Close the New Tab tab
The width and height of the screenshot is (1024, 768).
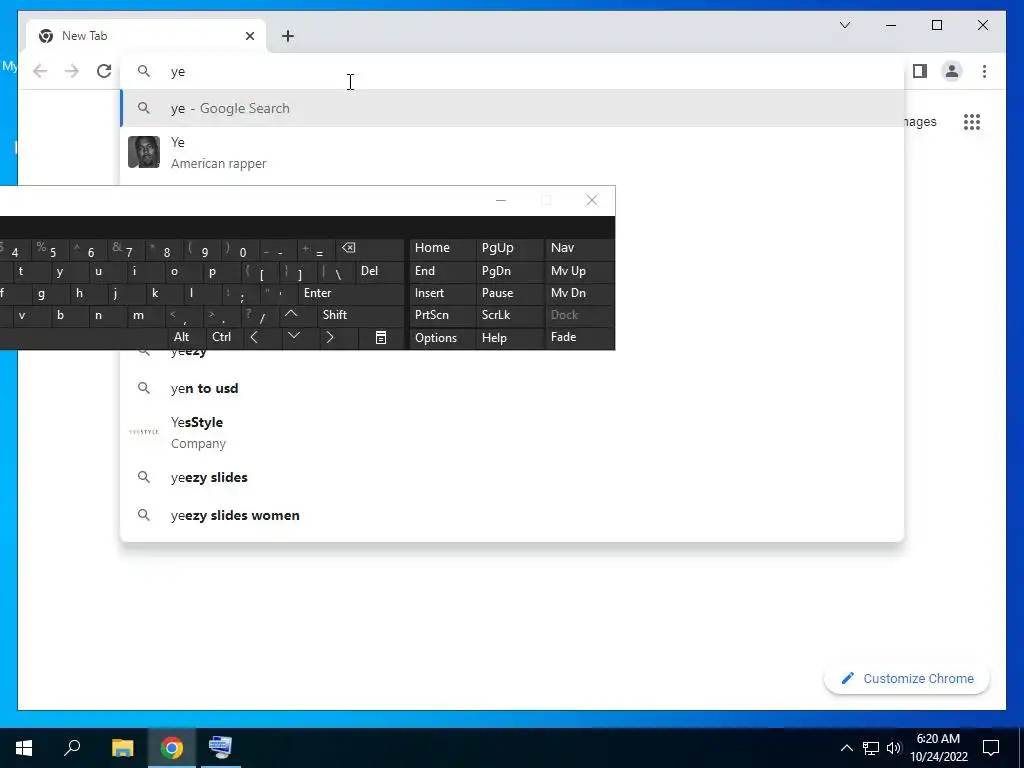click(249, 36)
